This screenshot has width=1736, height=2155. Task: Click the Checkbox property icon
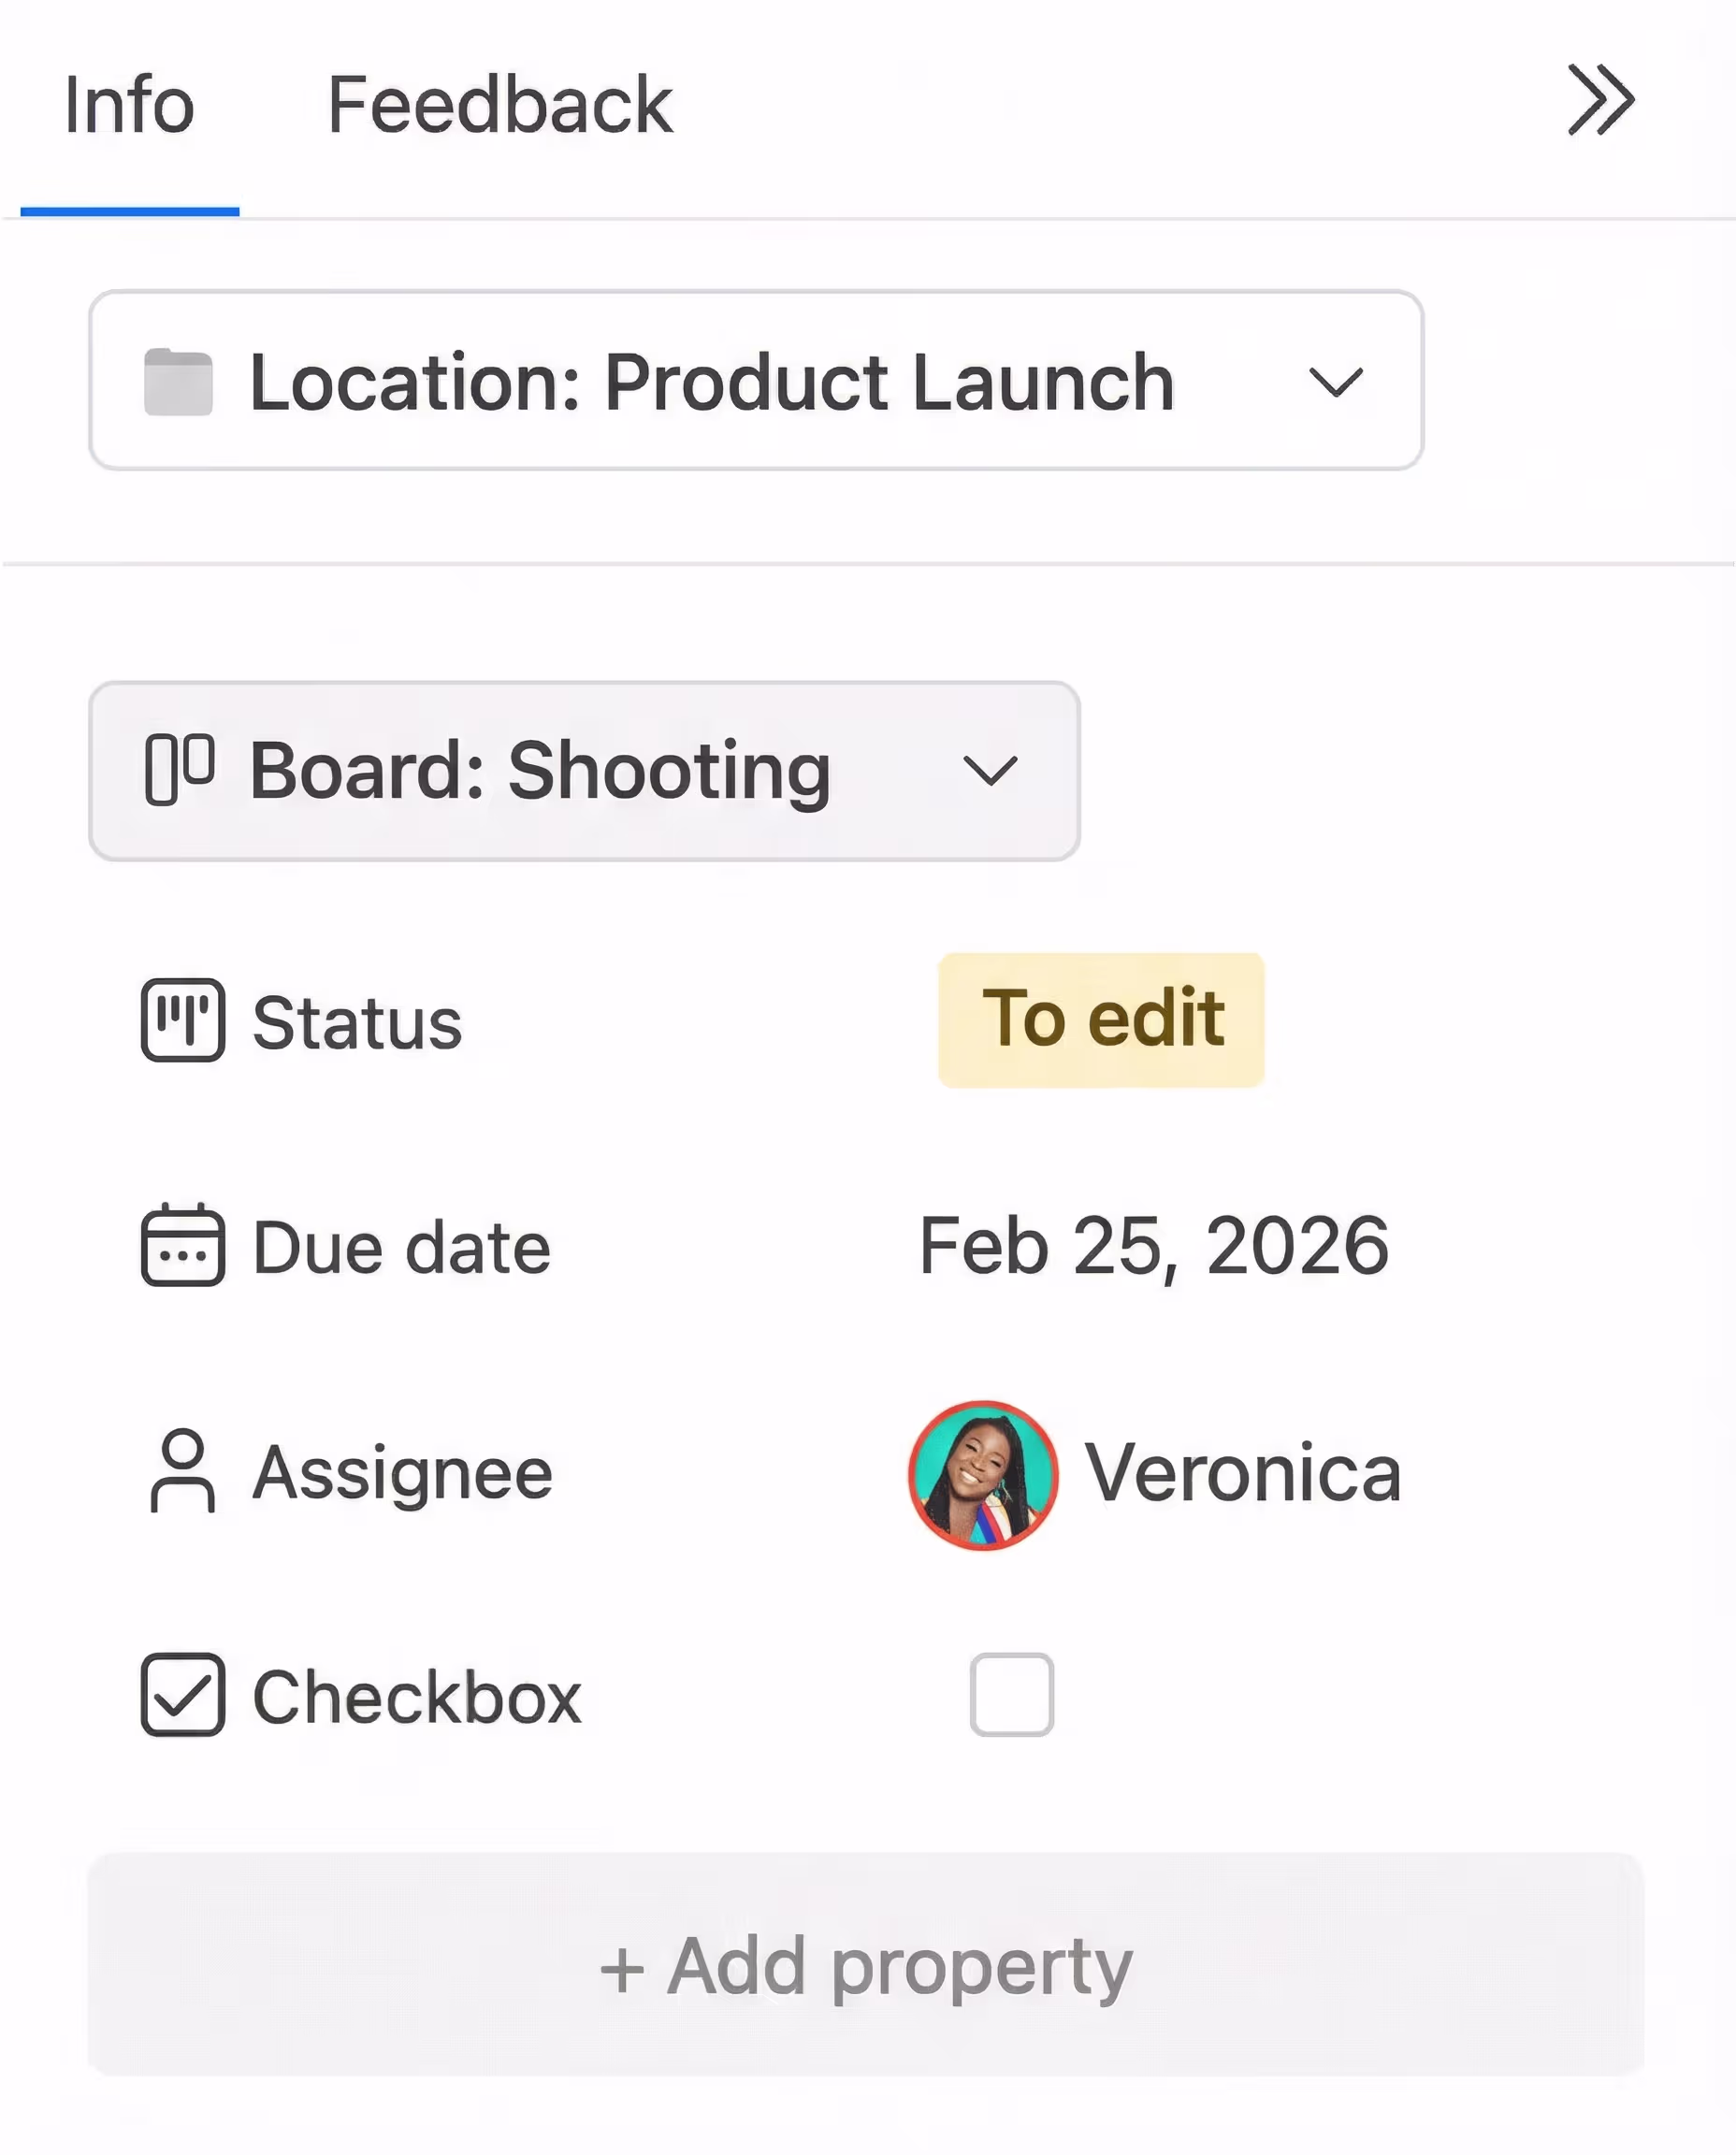183,1695
